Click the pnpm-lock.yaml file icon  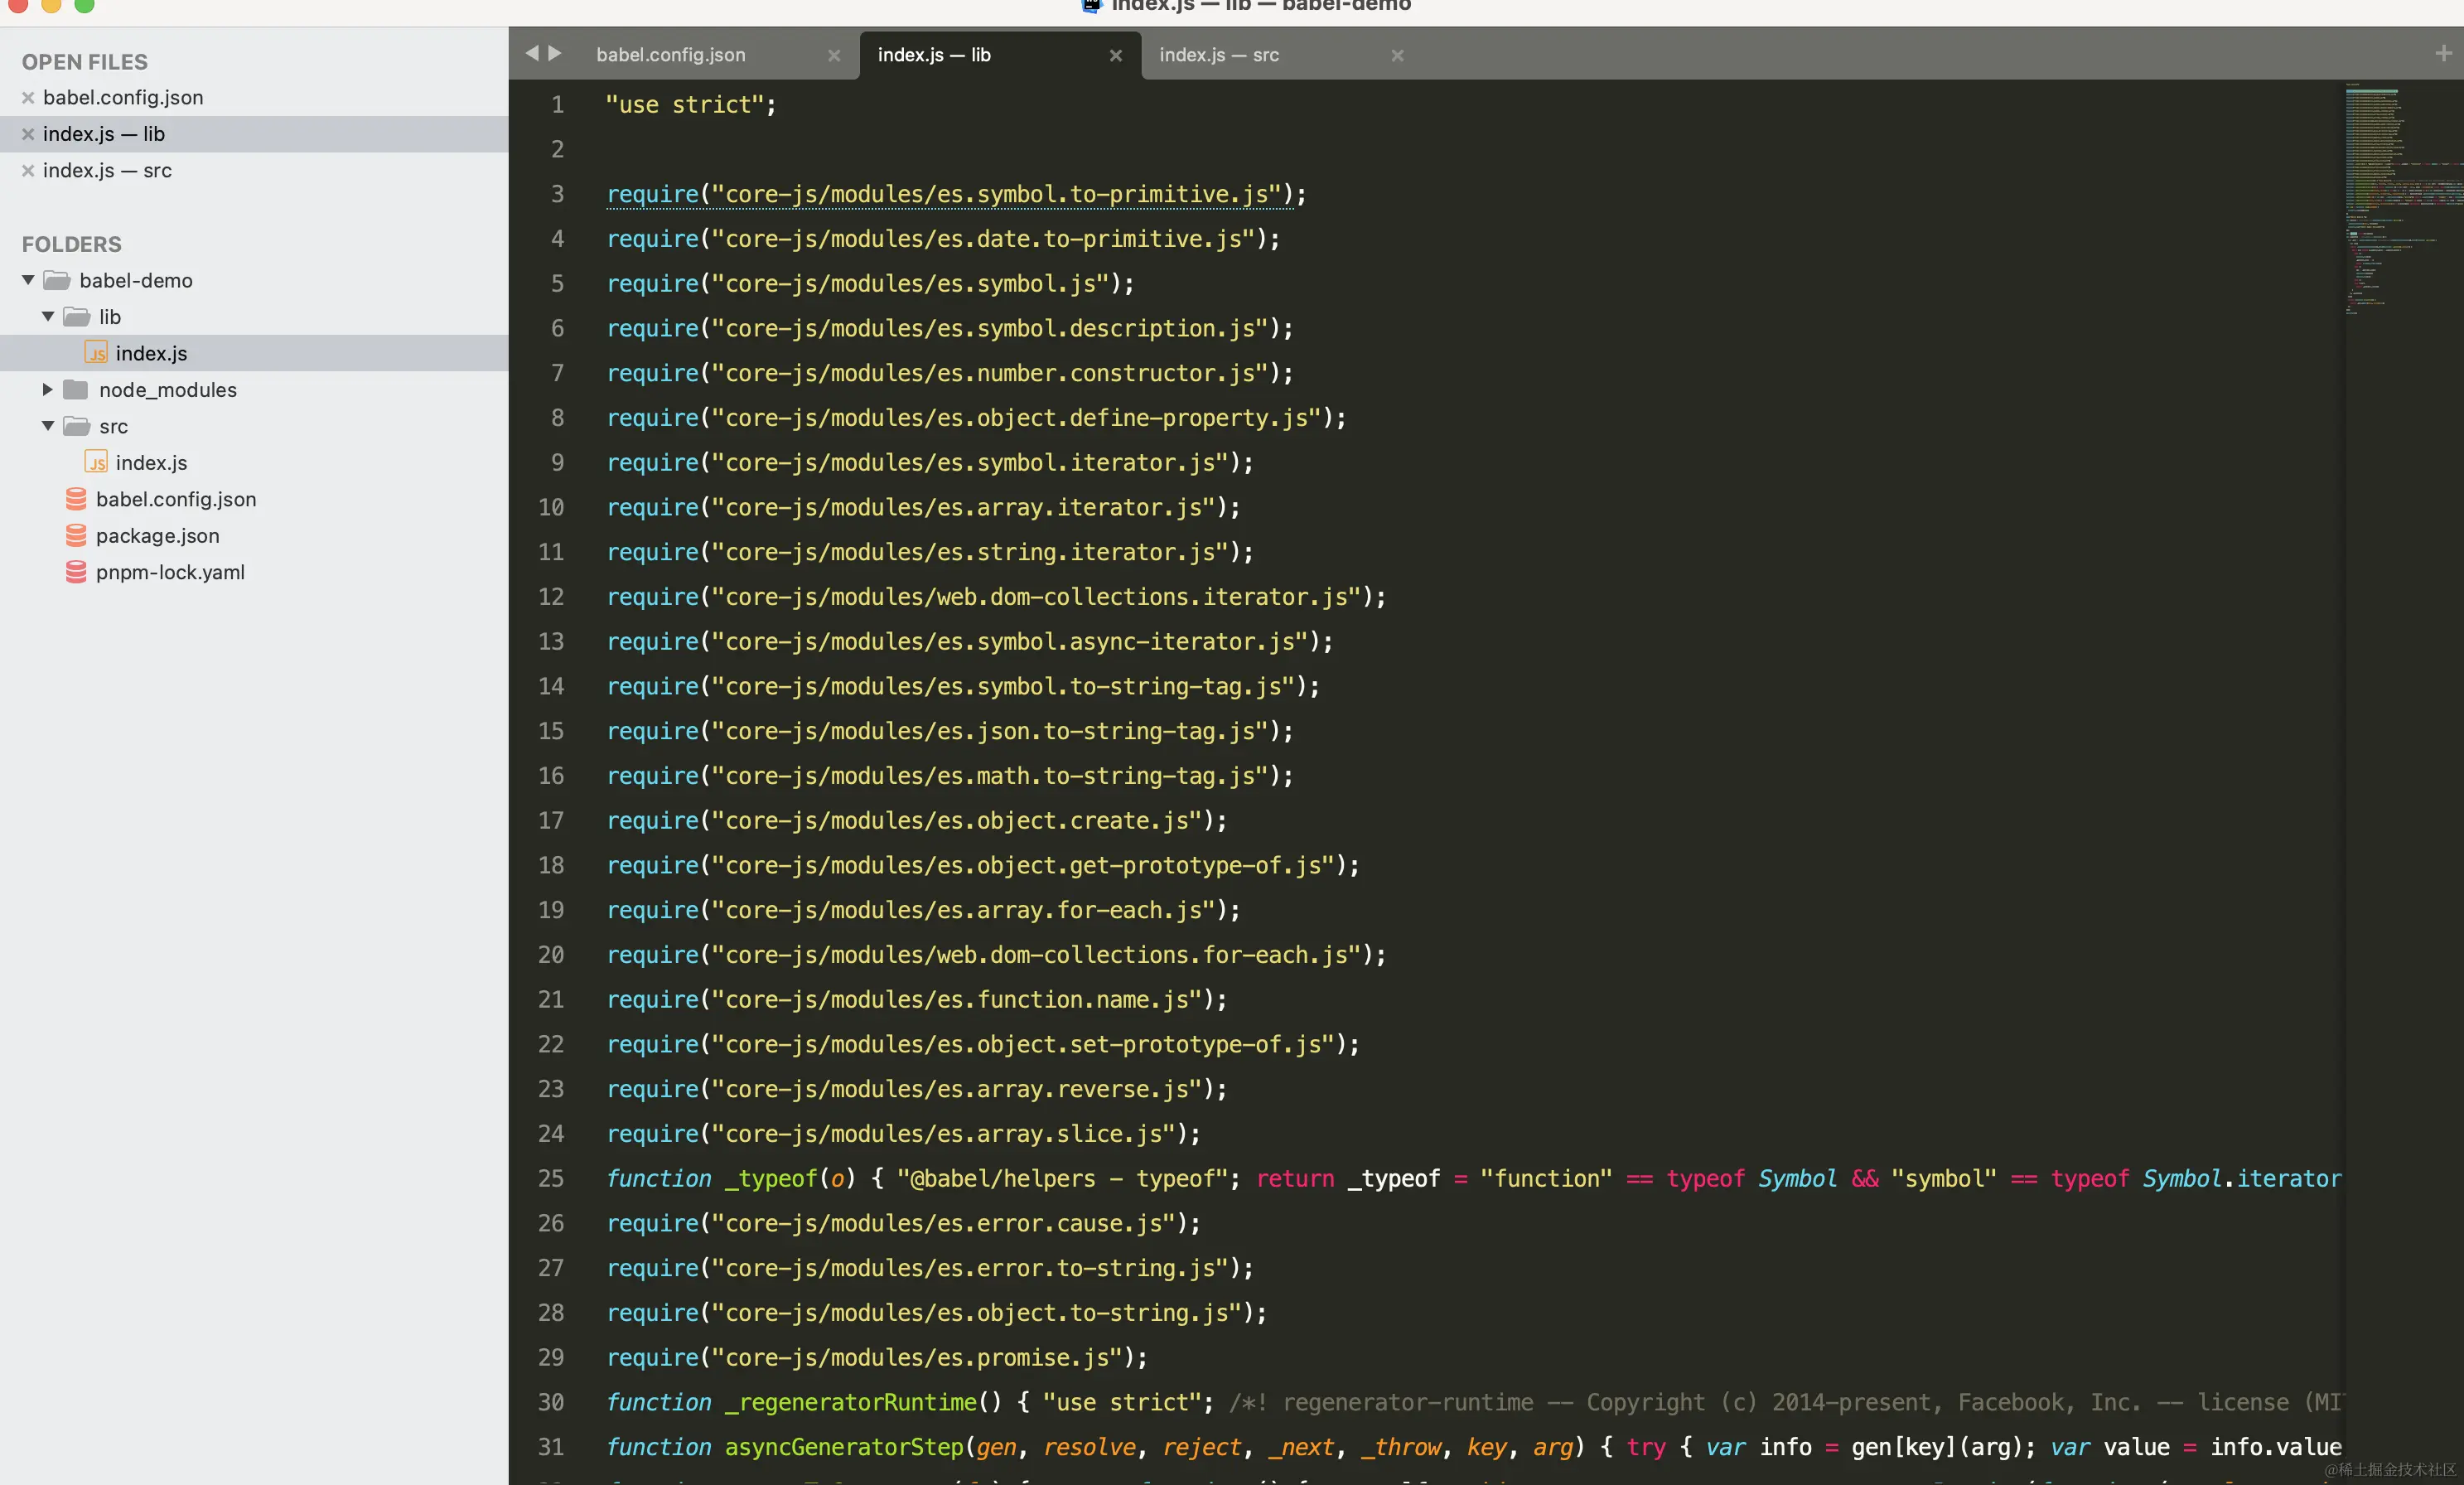[x=76, y=571]
